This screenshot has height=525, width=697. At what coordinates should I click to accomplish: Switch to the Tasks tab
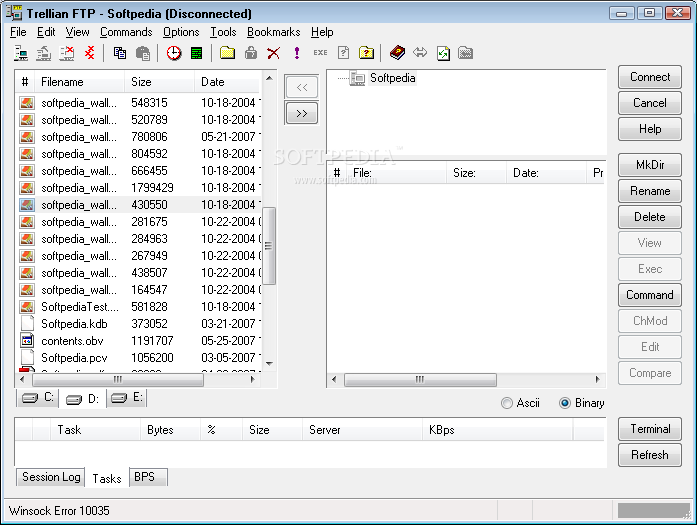click(x=107, y=478)
